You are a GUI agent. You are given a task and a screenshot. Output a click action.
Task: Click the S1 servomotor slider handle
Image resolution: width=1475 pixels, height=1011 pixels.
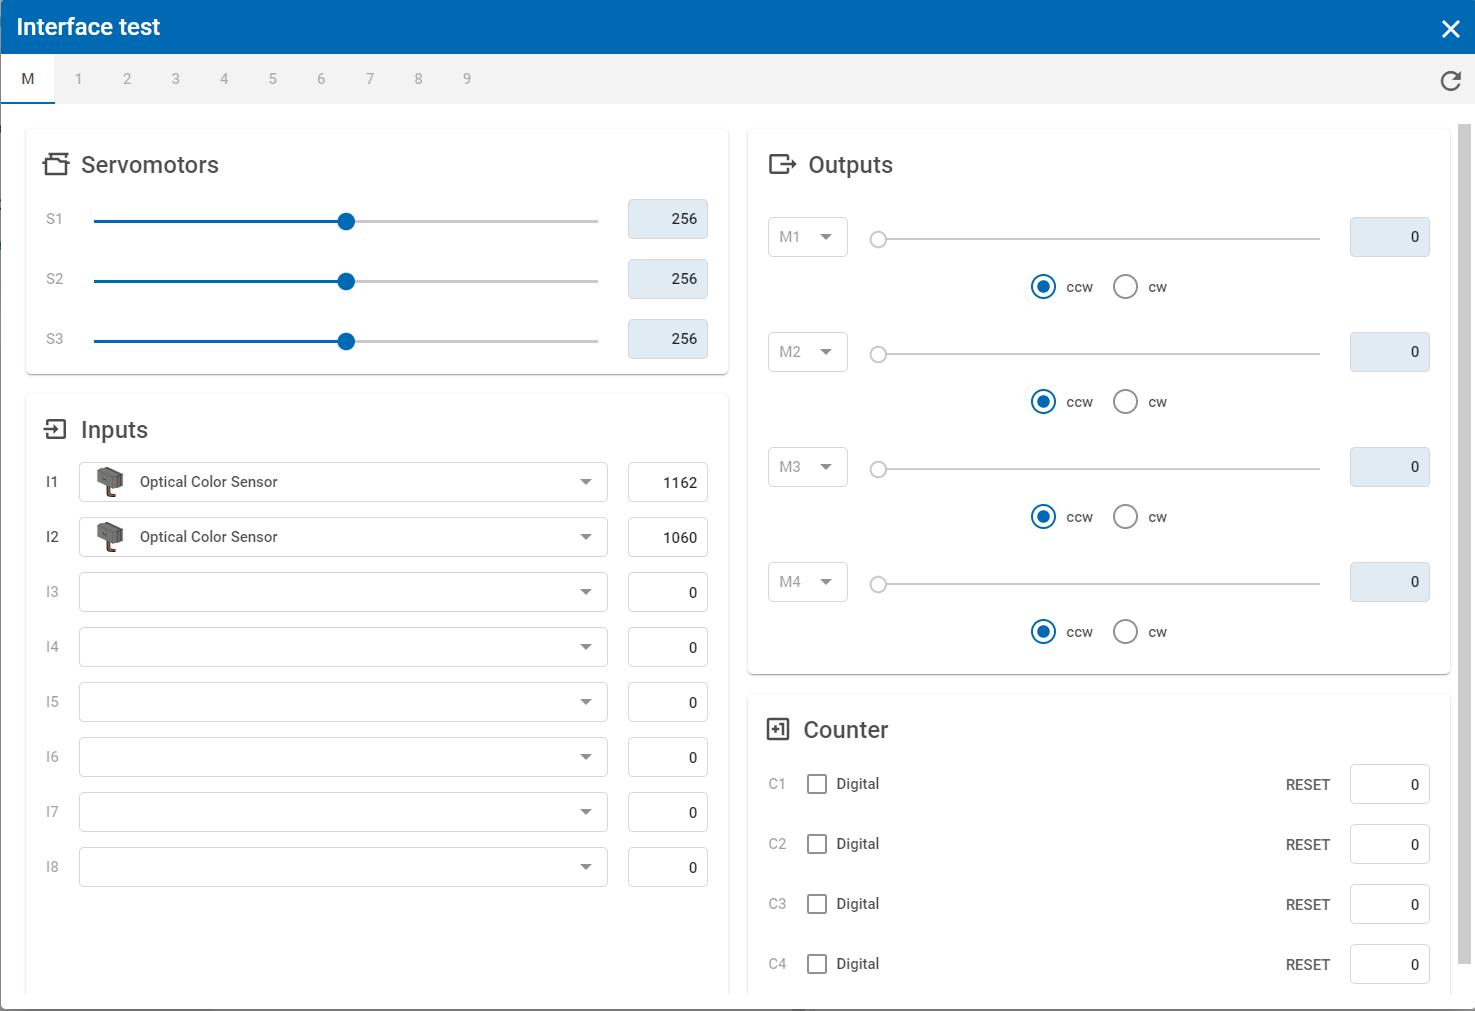pos(346,221)
